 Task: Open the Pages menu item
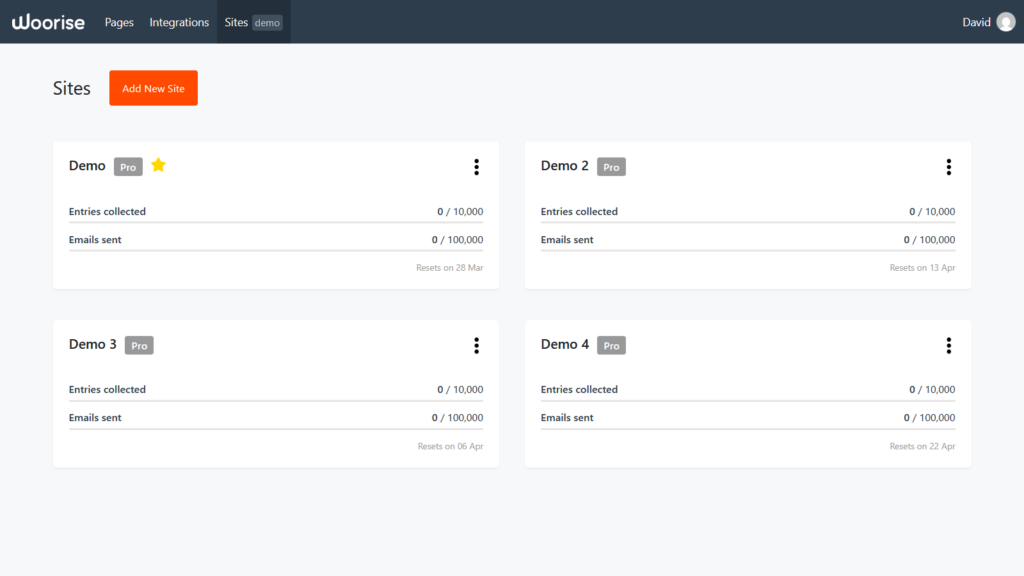point(119,22)
